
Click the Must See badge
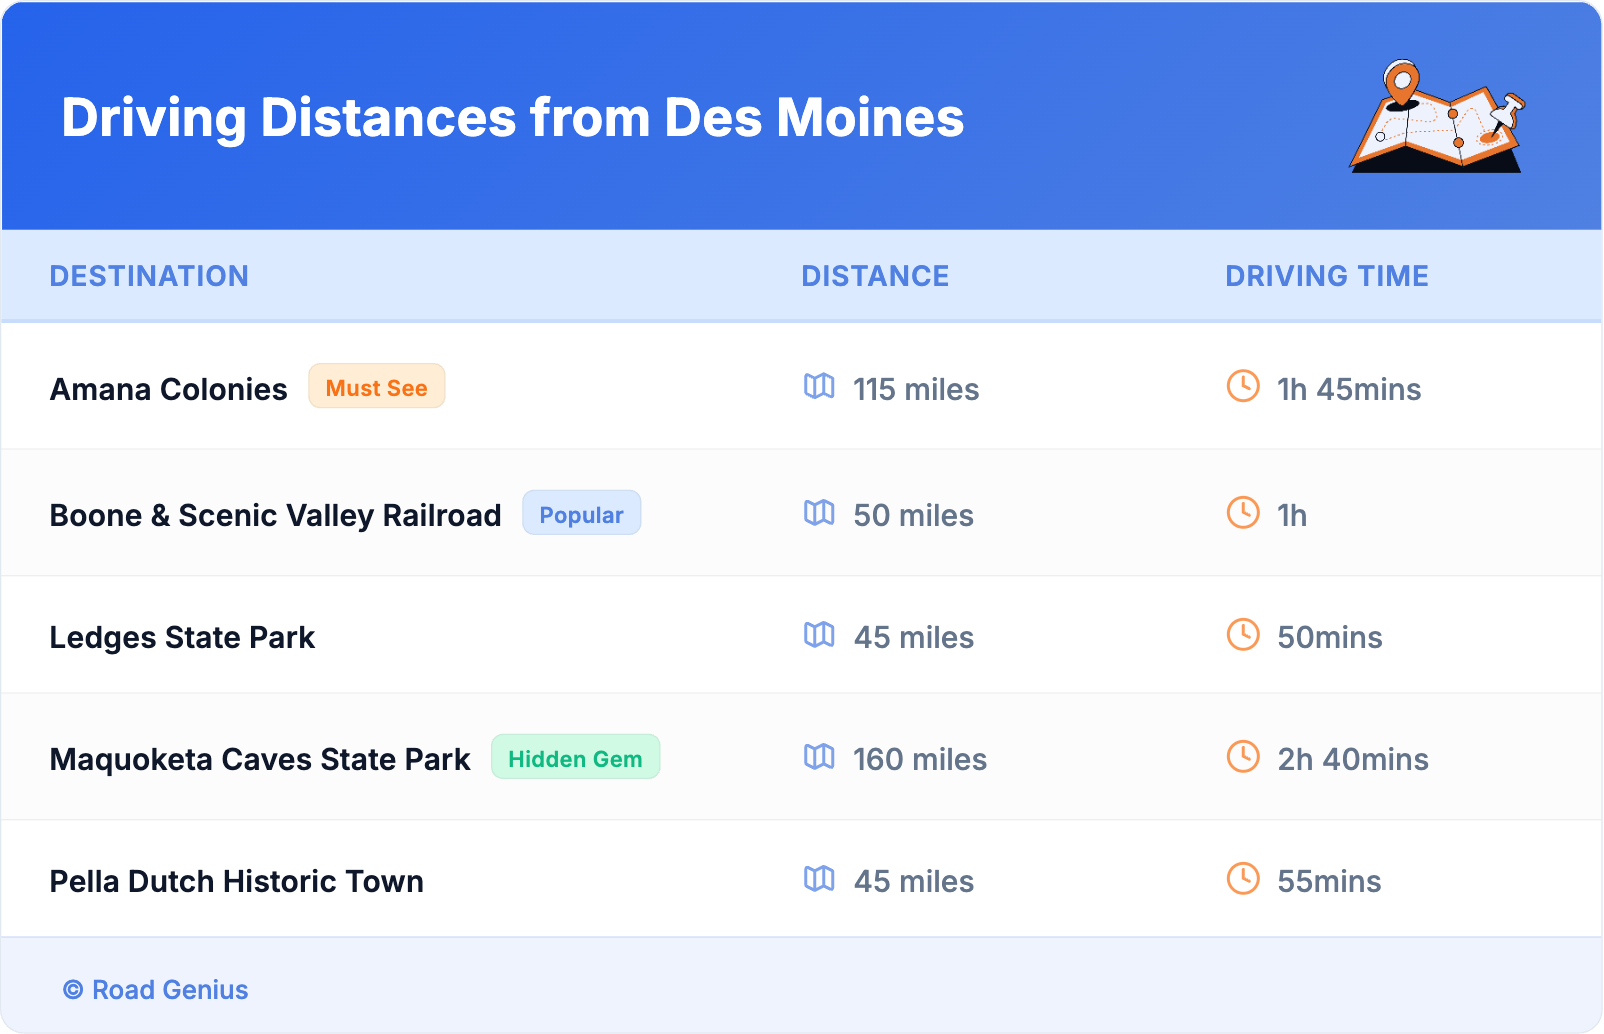pyautogui.click(x=376, y=387)
